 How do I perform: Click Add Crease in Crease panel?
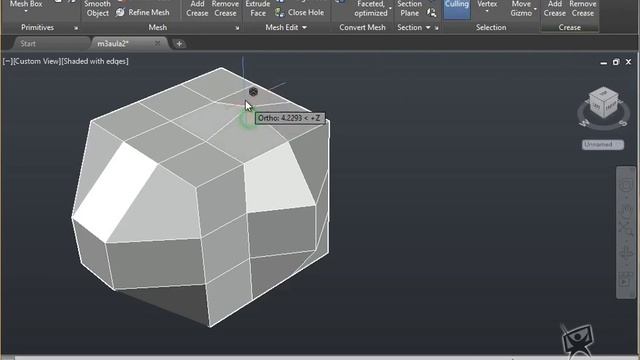coord(555,9)
